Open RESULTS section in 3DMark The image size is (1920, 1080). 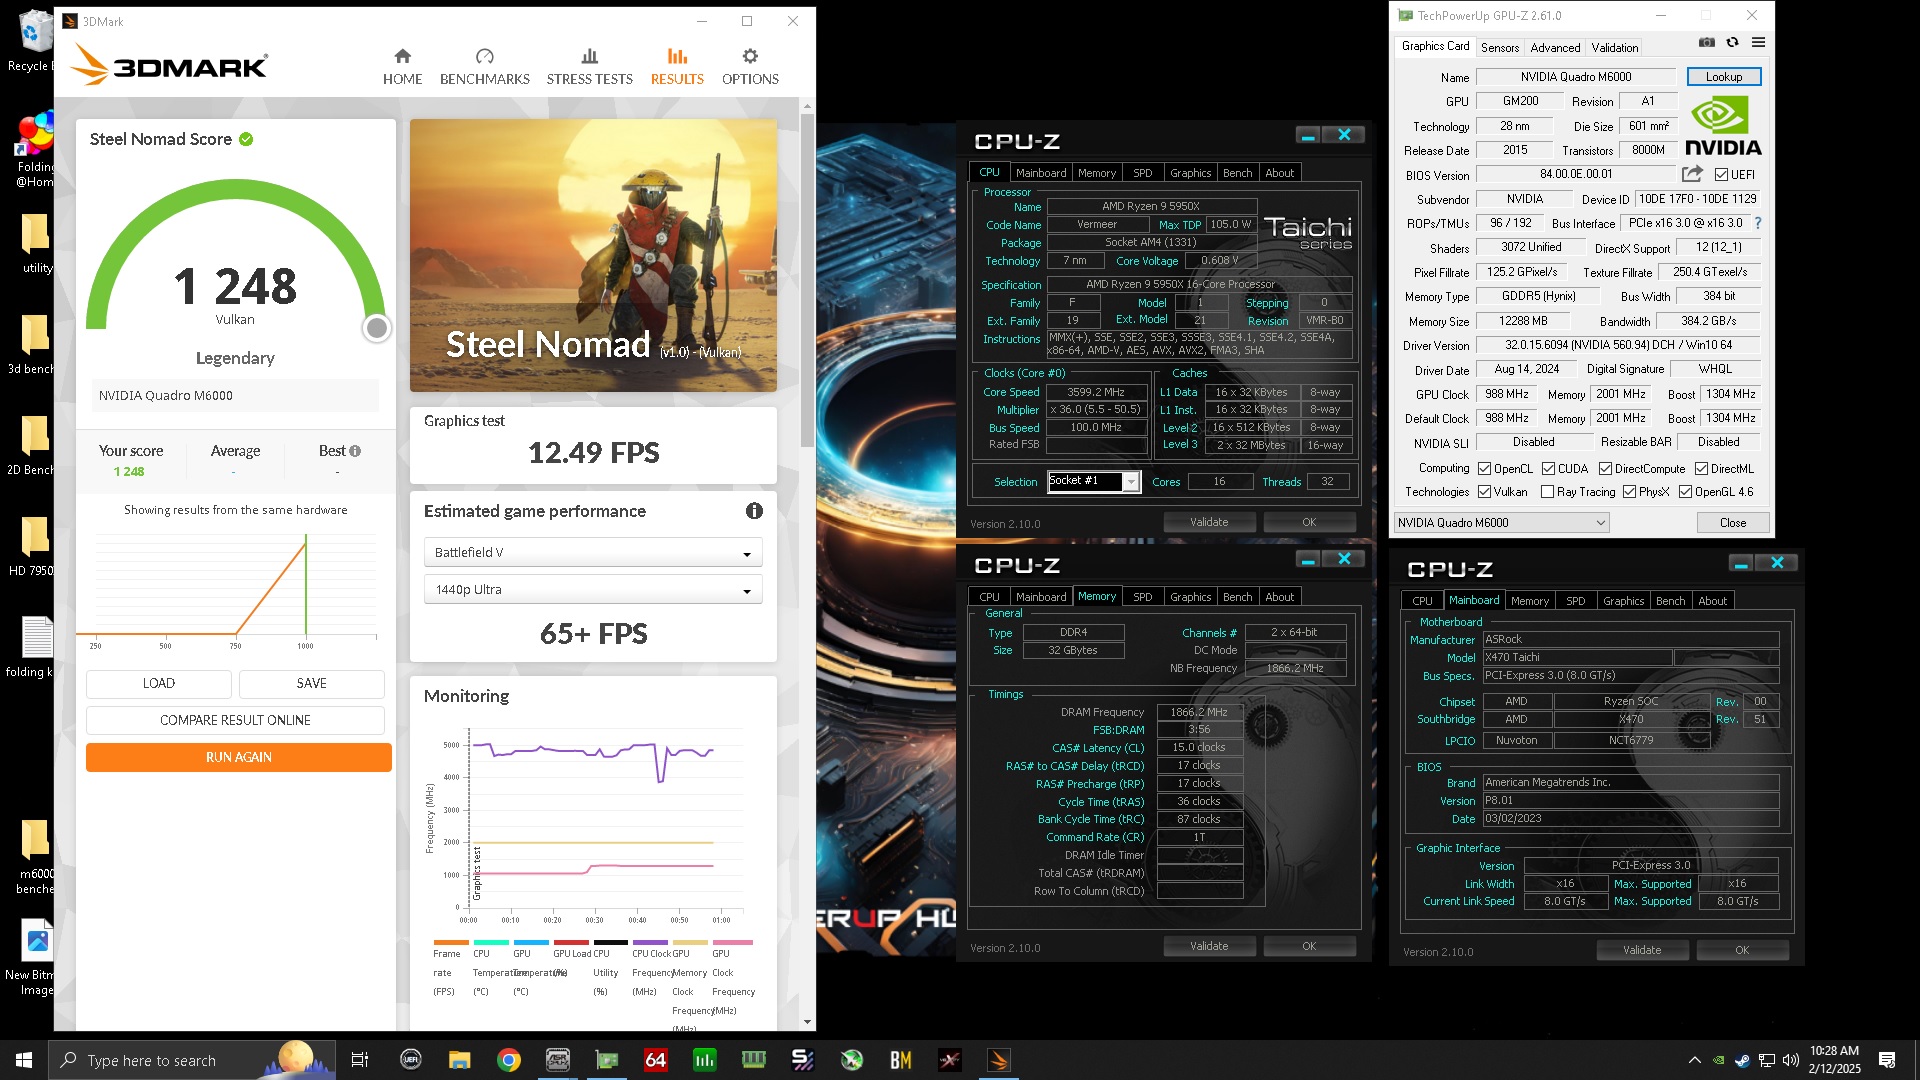click(677, 67)
